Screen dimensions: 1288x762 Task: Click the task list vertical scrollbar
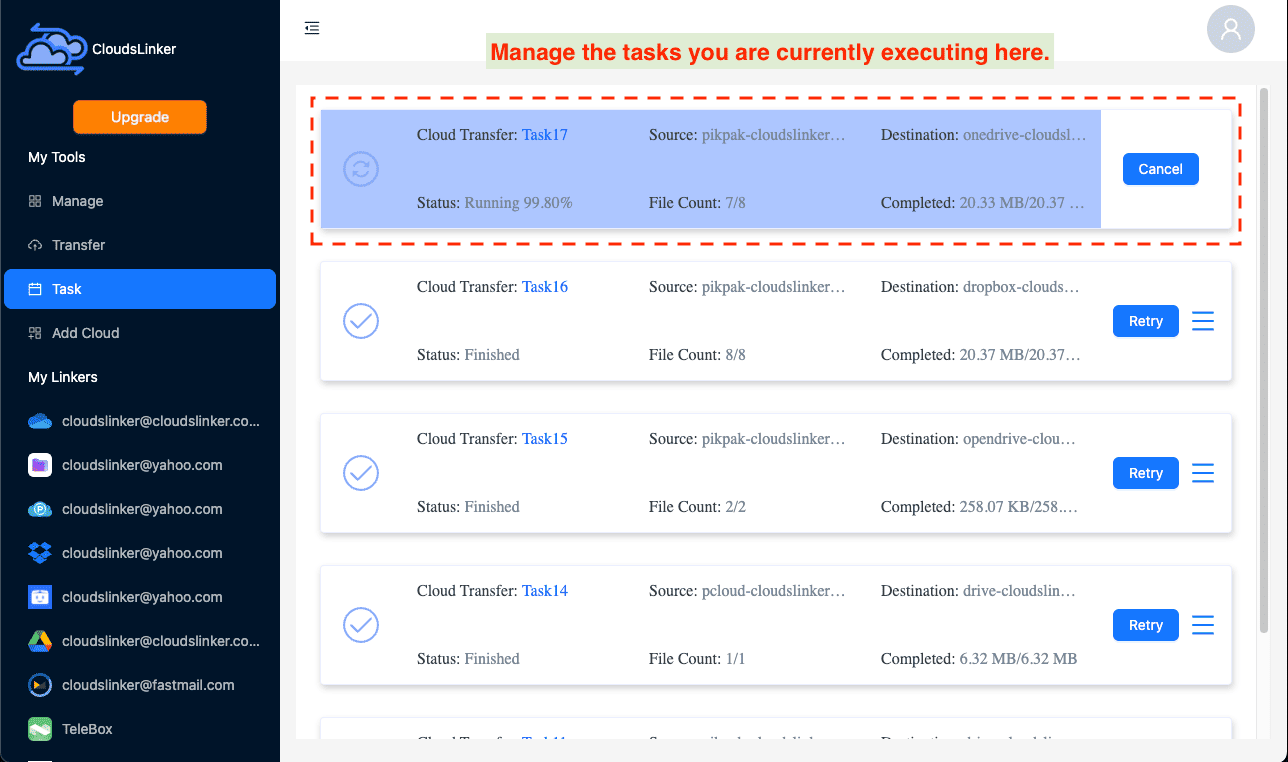(x=1264, y=360)
